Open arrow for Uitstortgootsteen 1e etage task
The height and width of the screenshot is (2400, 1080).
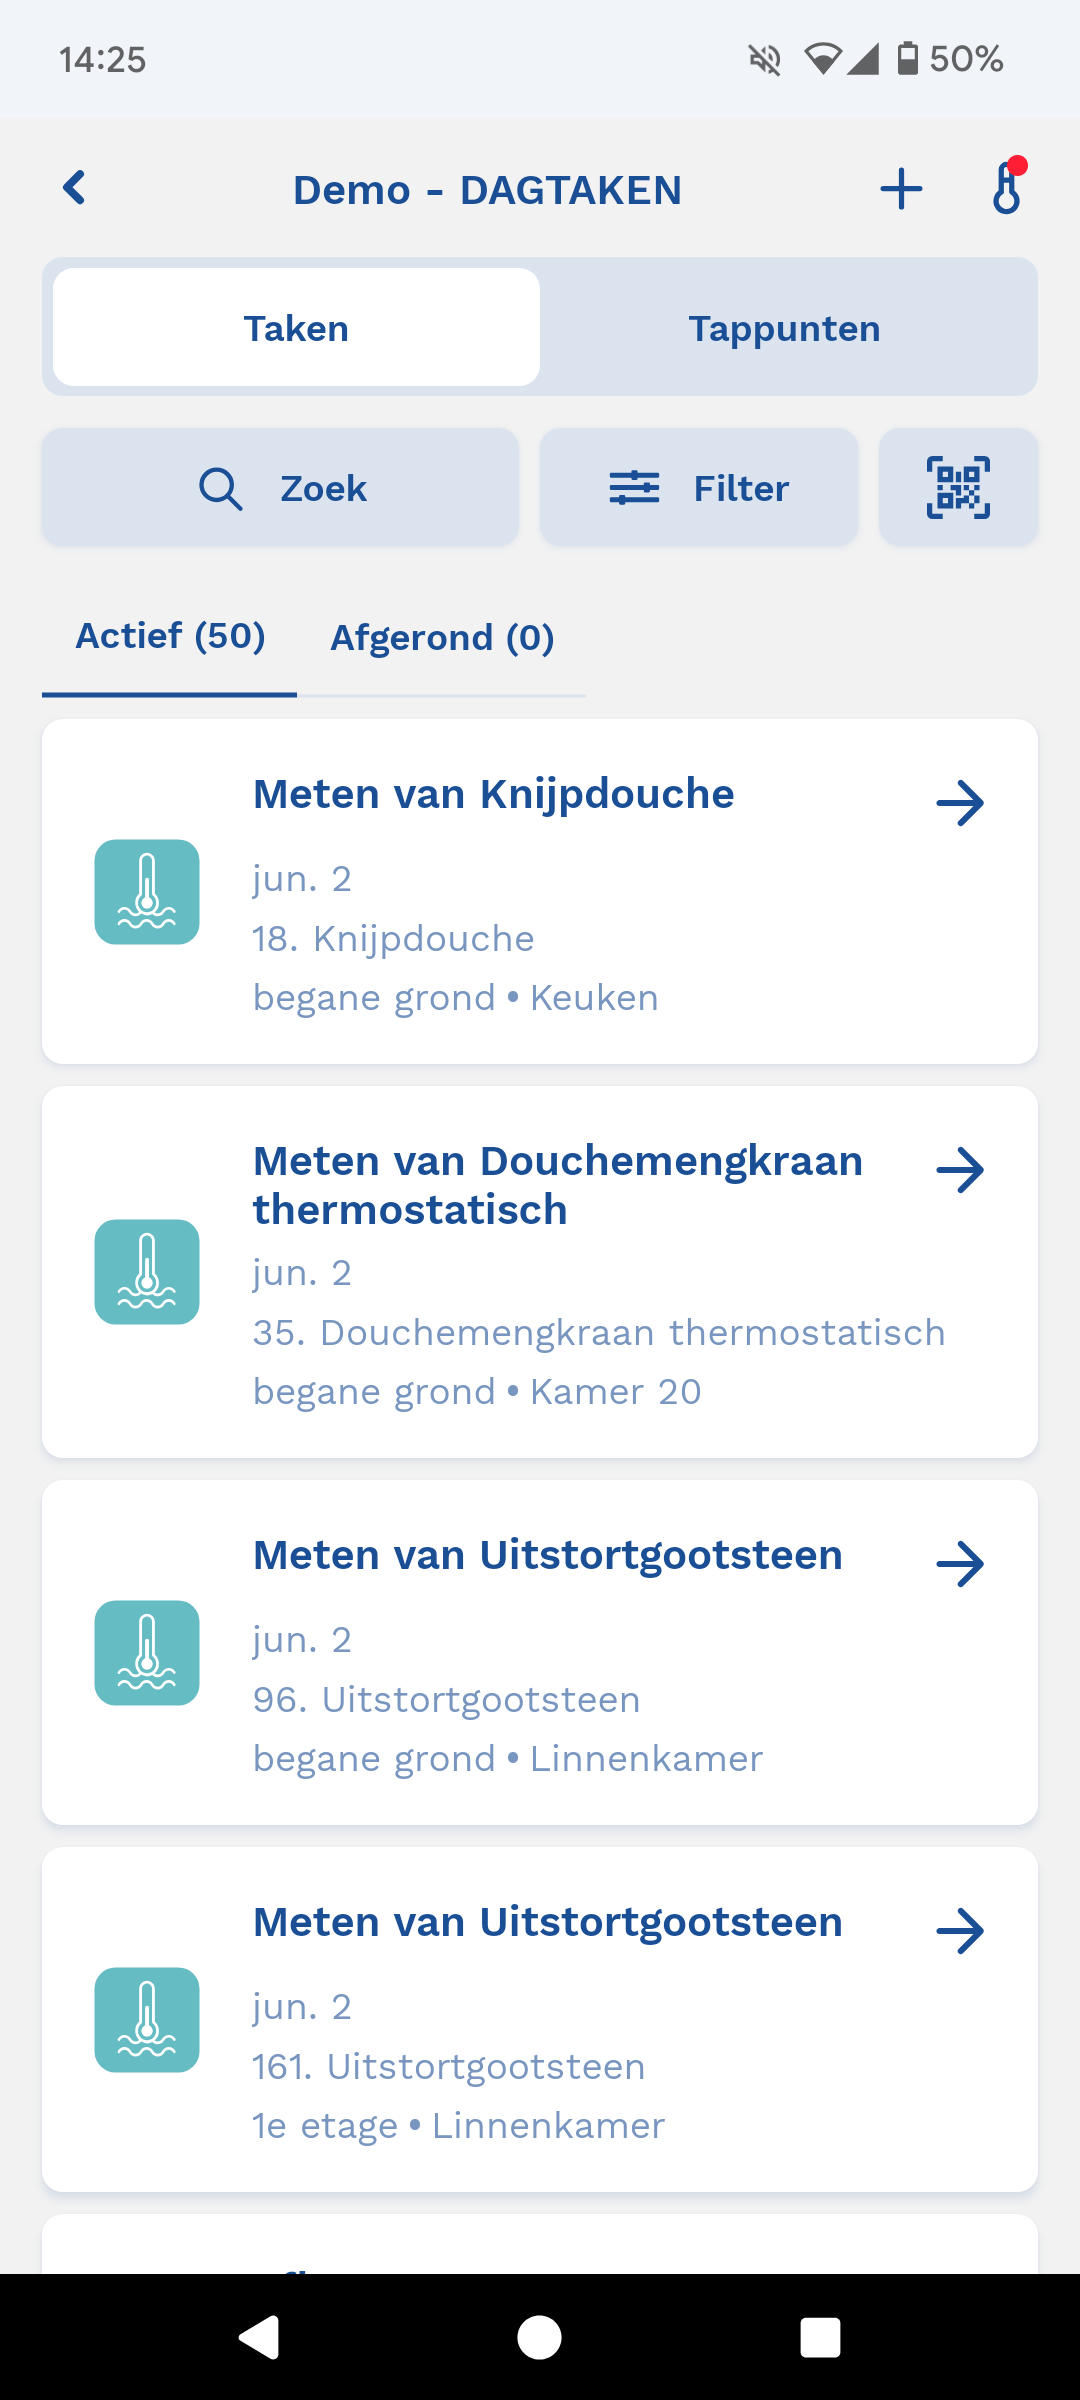click(960, 1931)
